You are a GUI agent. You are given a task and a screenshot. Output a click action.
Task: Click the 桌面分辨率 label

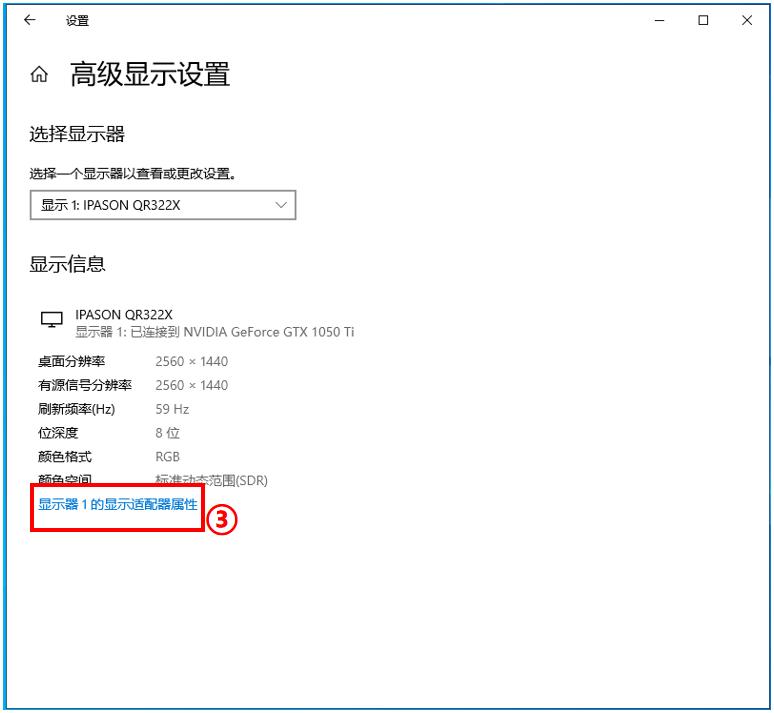point(71,361)
